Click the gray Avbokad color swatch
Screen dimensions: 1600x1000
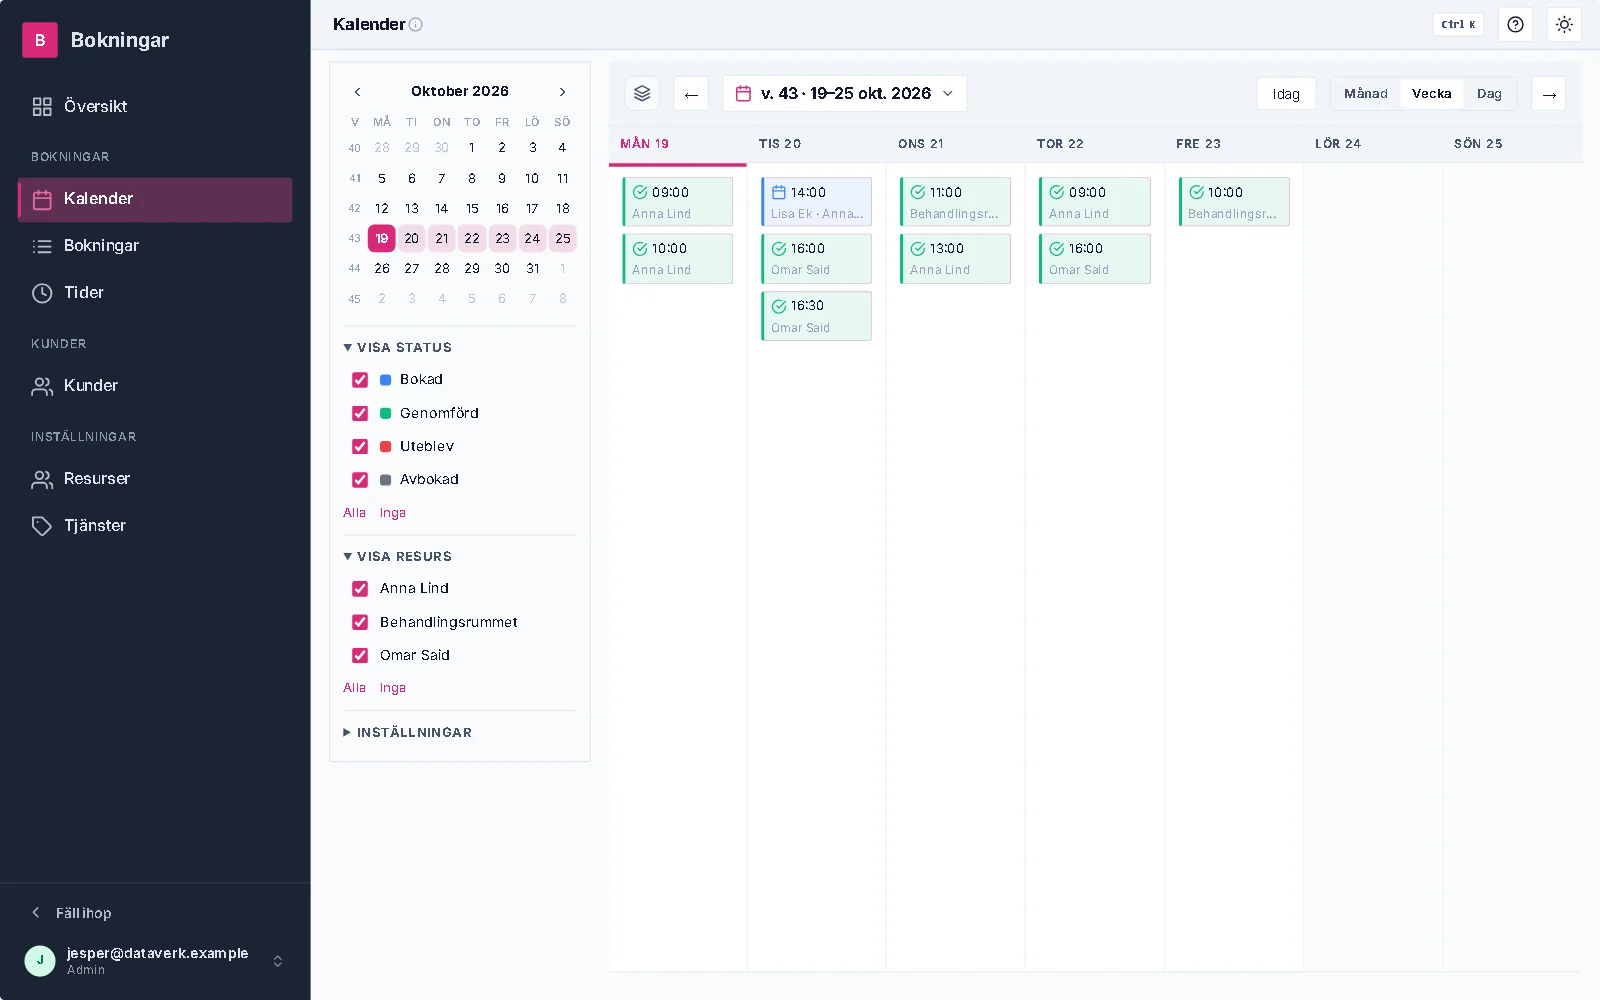point(385,480)
